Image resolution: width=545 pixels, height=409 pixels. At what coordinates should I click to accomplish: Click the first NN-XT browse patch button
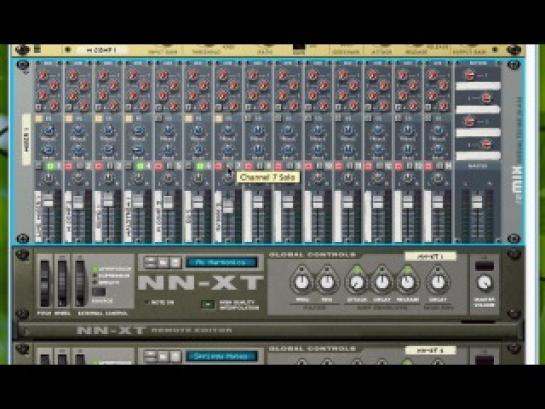coord(163,262)
